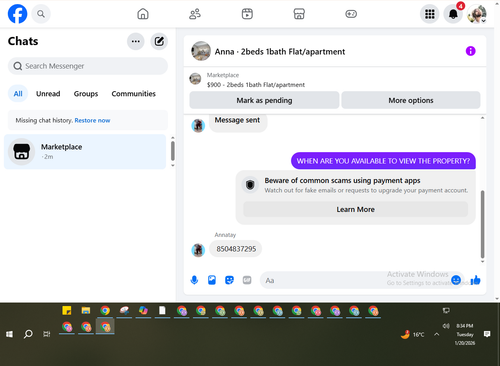
Task: Record voice clip with microphone icon
Action: point(194,280)
